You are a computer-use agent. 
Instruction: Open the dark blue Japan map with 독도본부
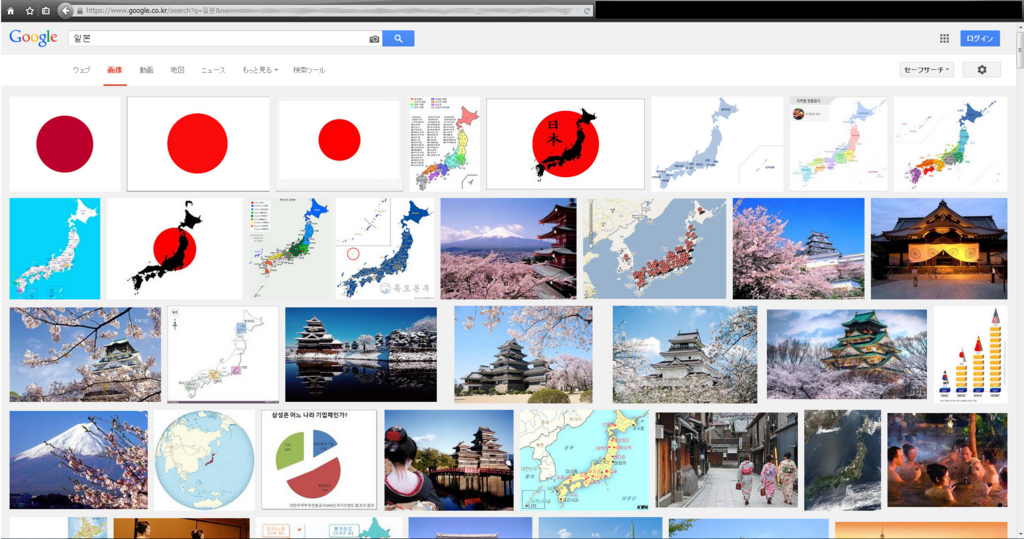[385, 249]
